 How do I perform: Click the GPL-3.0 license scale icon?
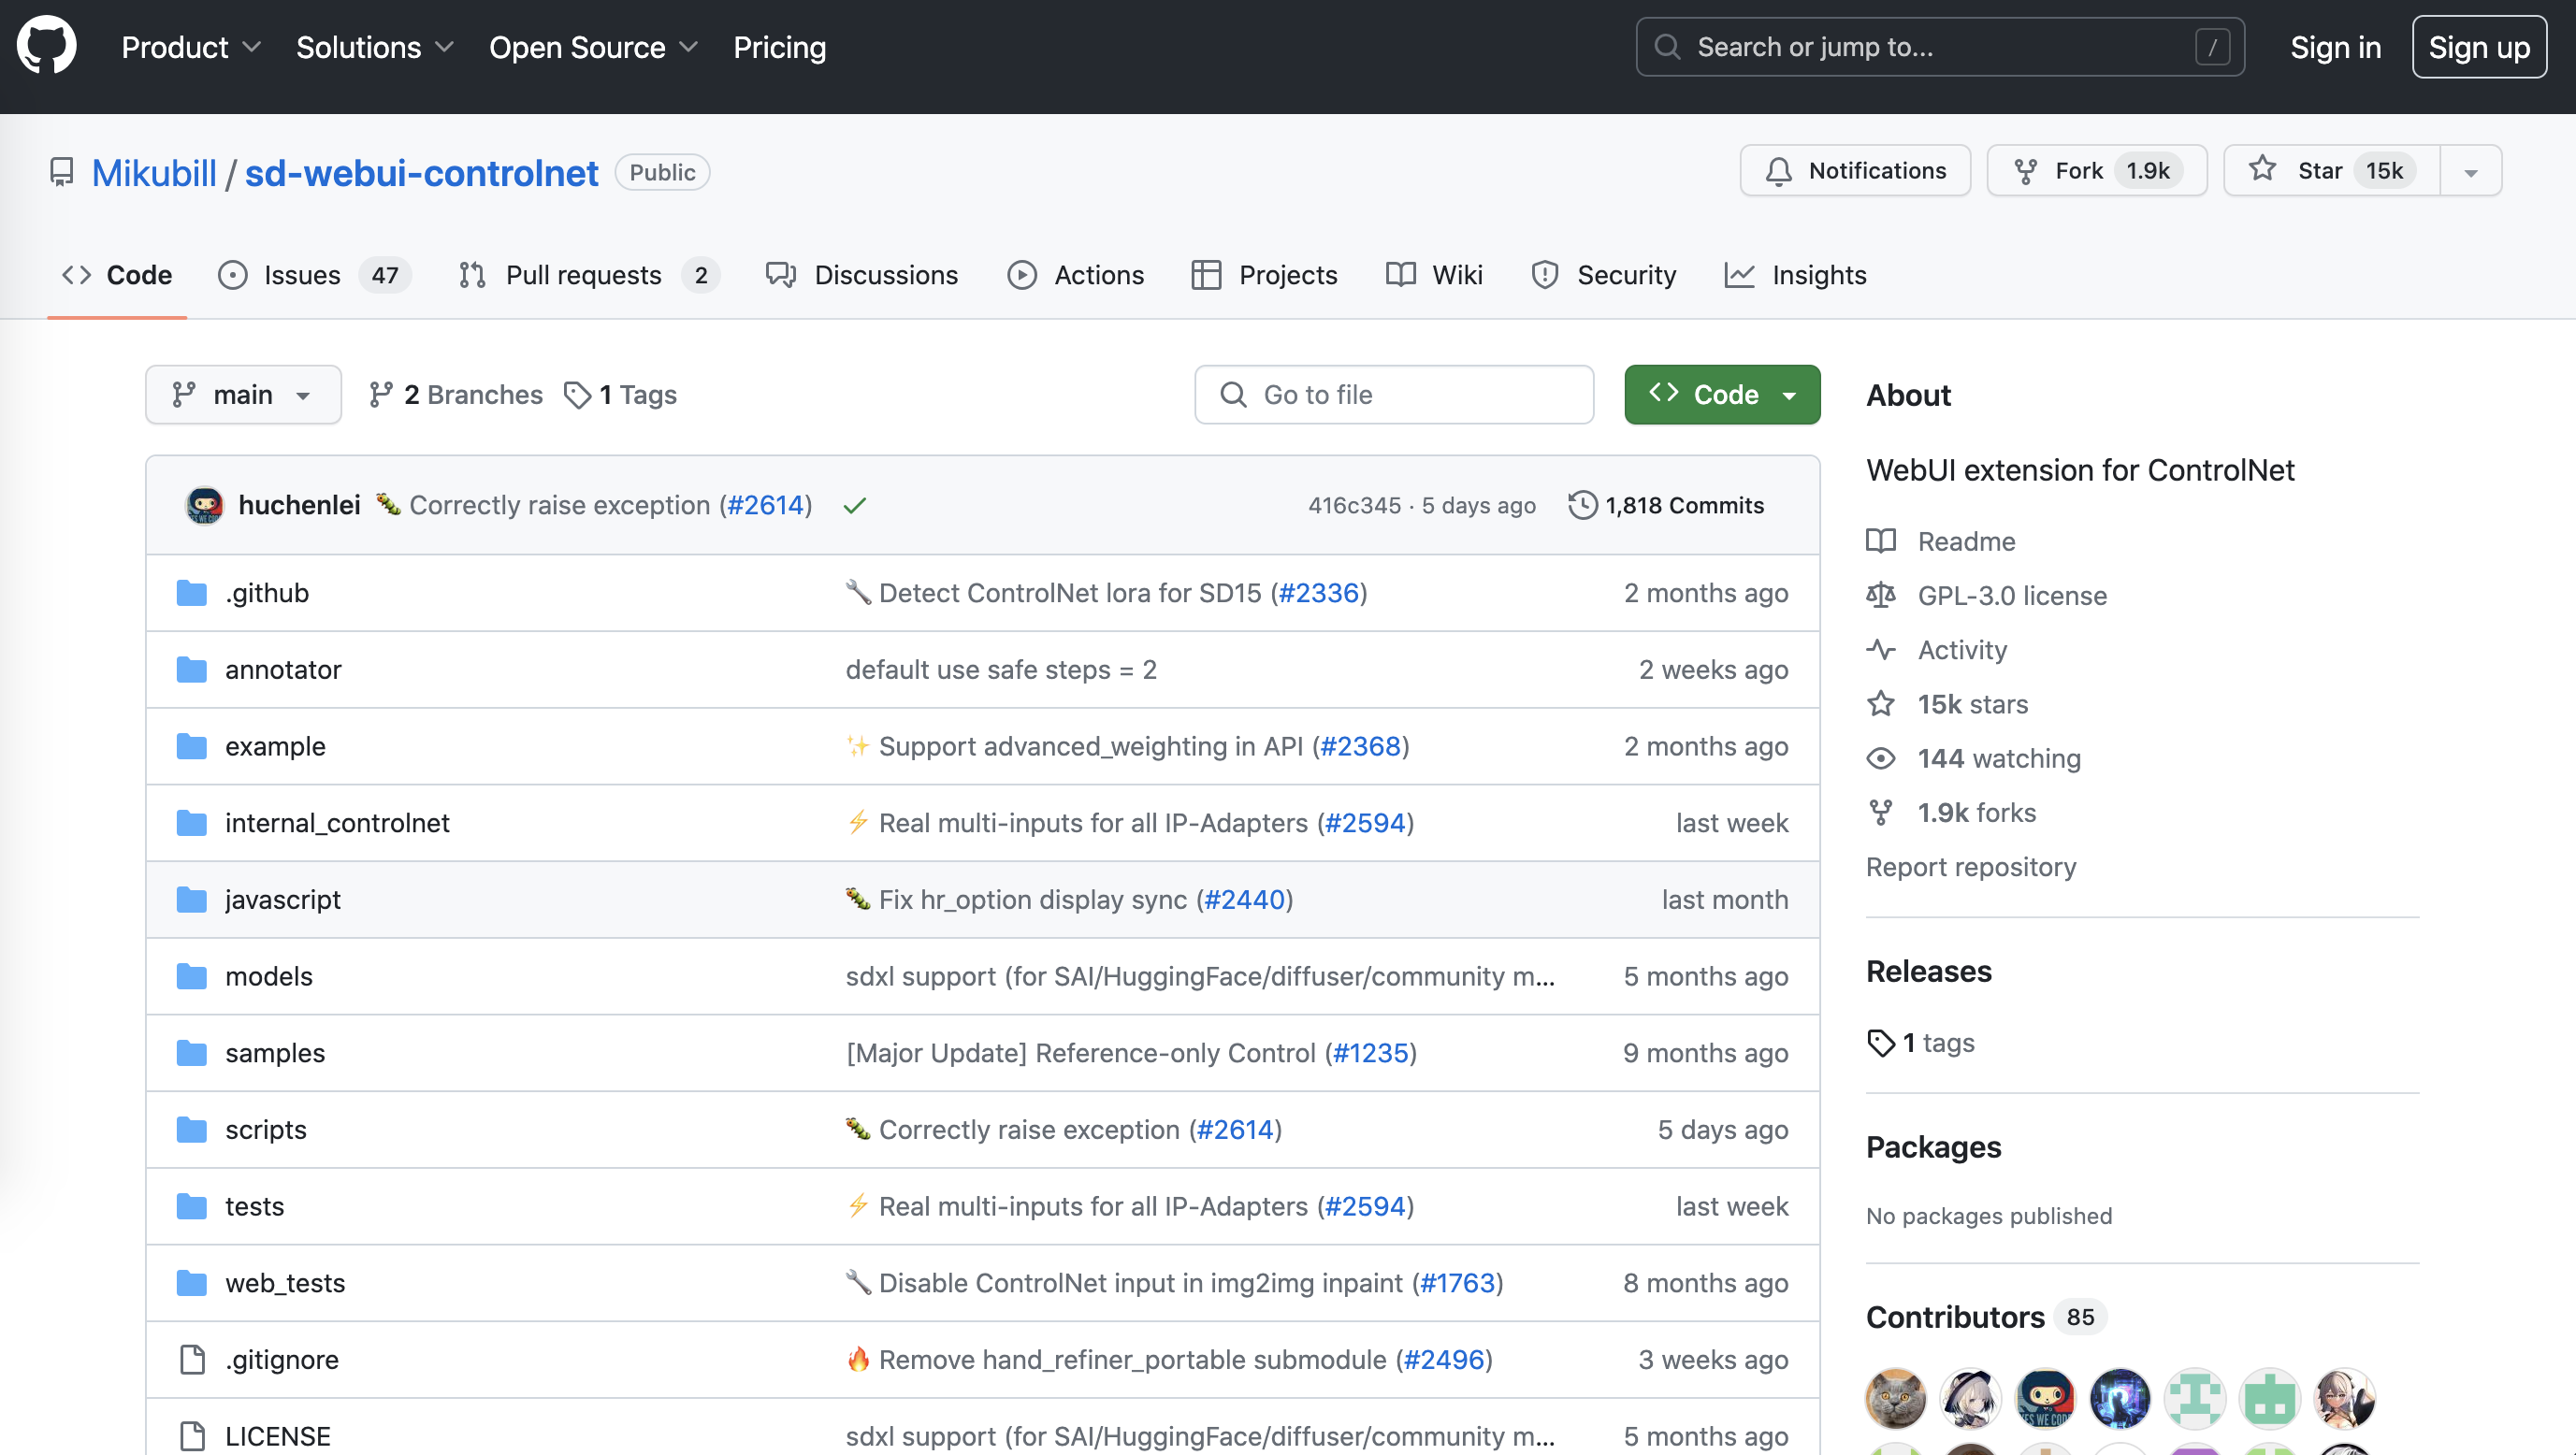[x=1880, y=595]
